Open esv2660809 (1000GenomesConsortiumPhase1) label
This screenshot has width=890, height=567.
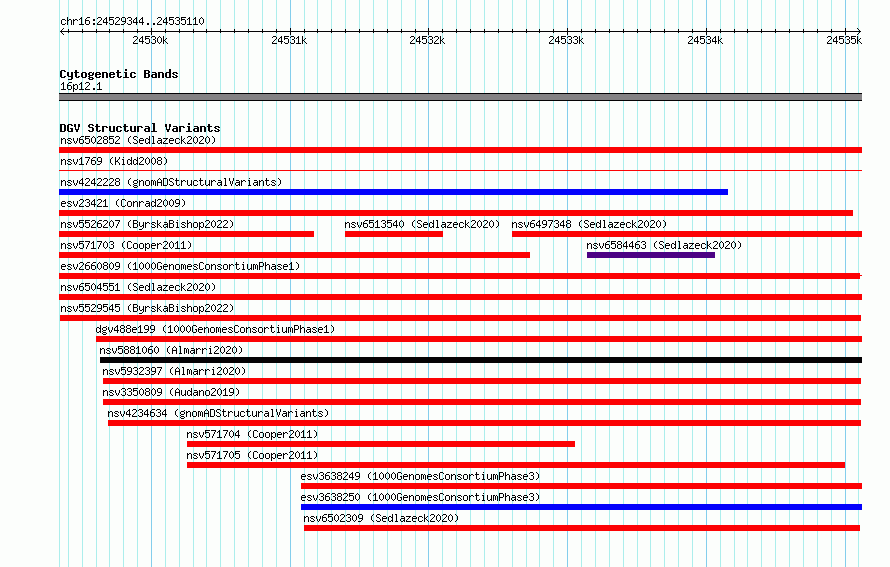[x=180, y=266]
